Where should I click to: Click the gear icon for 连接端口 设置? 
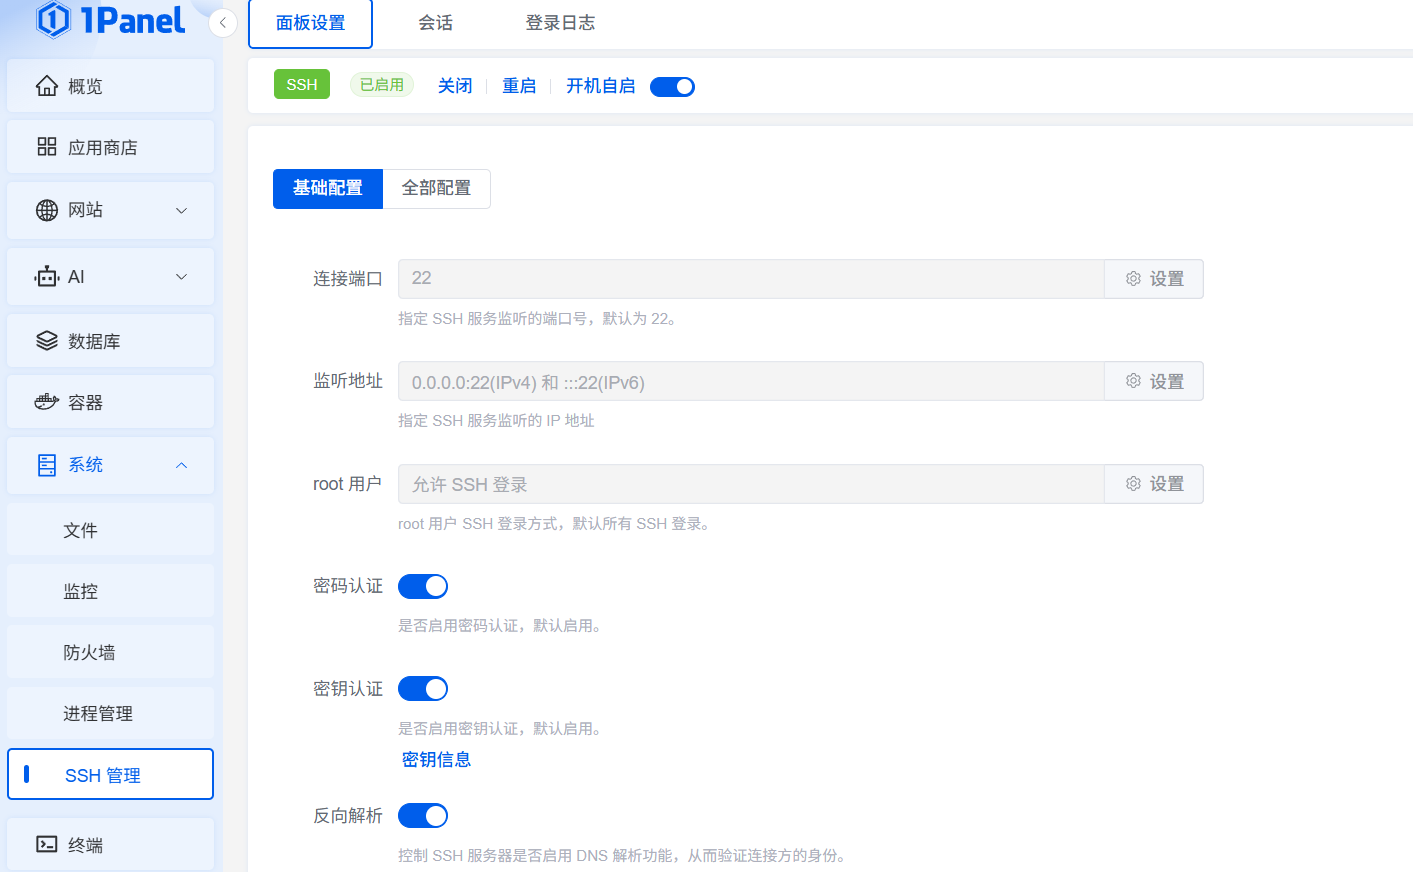(1133, 279)
